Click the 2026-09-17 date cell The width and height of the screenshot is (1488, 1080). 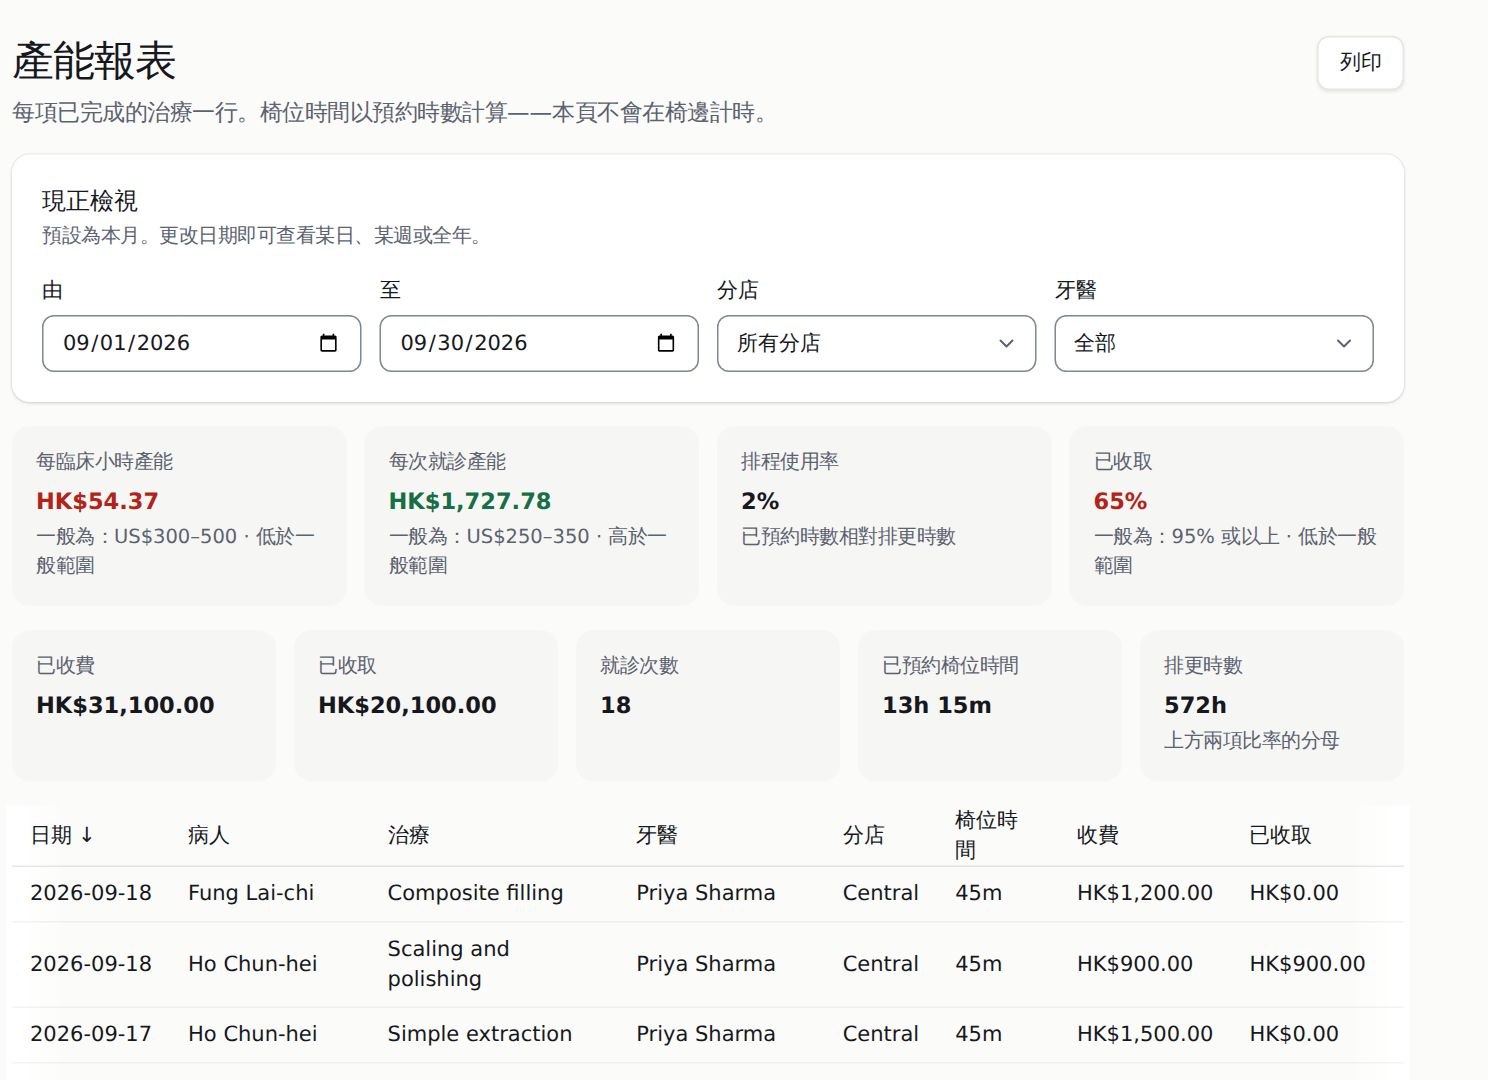(x=91, y=1034)
